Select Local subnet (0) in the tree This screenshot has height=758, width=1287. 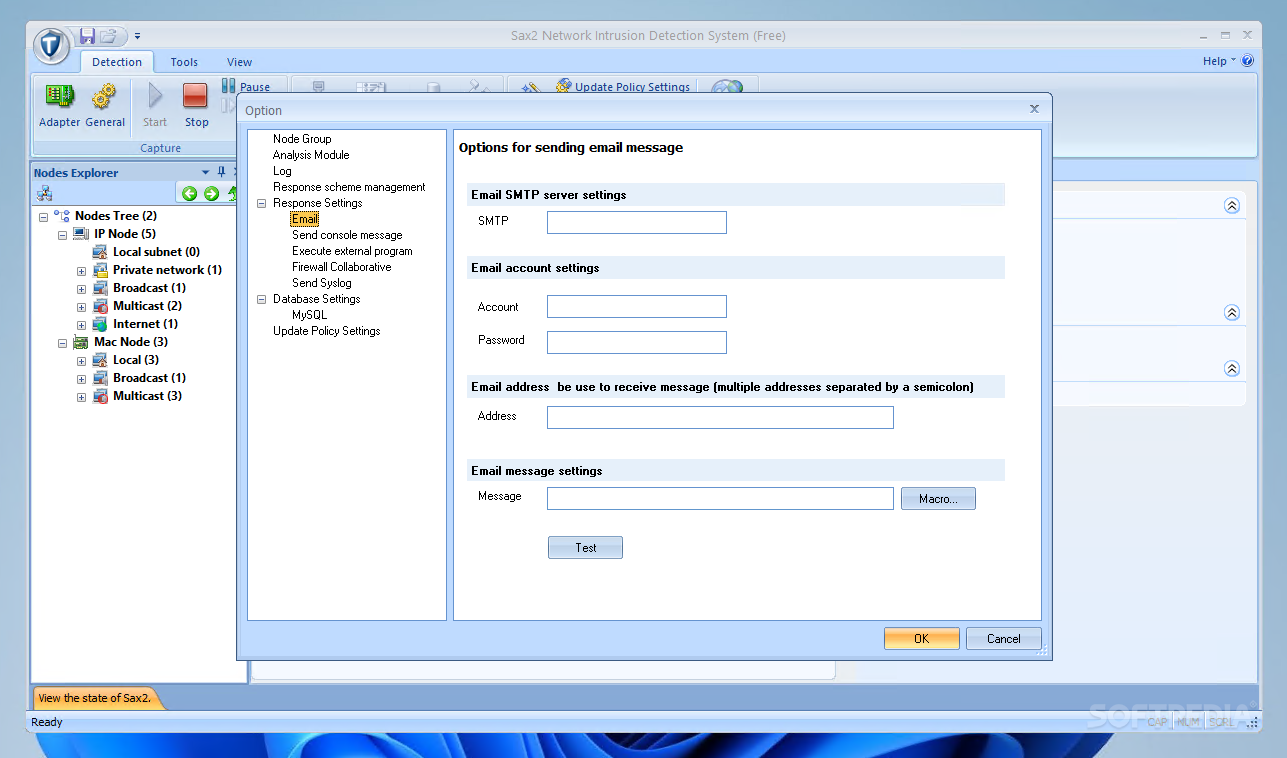156,252
